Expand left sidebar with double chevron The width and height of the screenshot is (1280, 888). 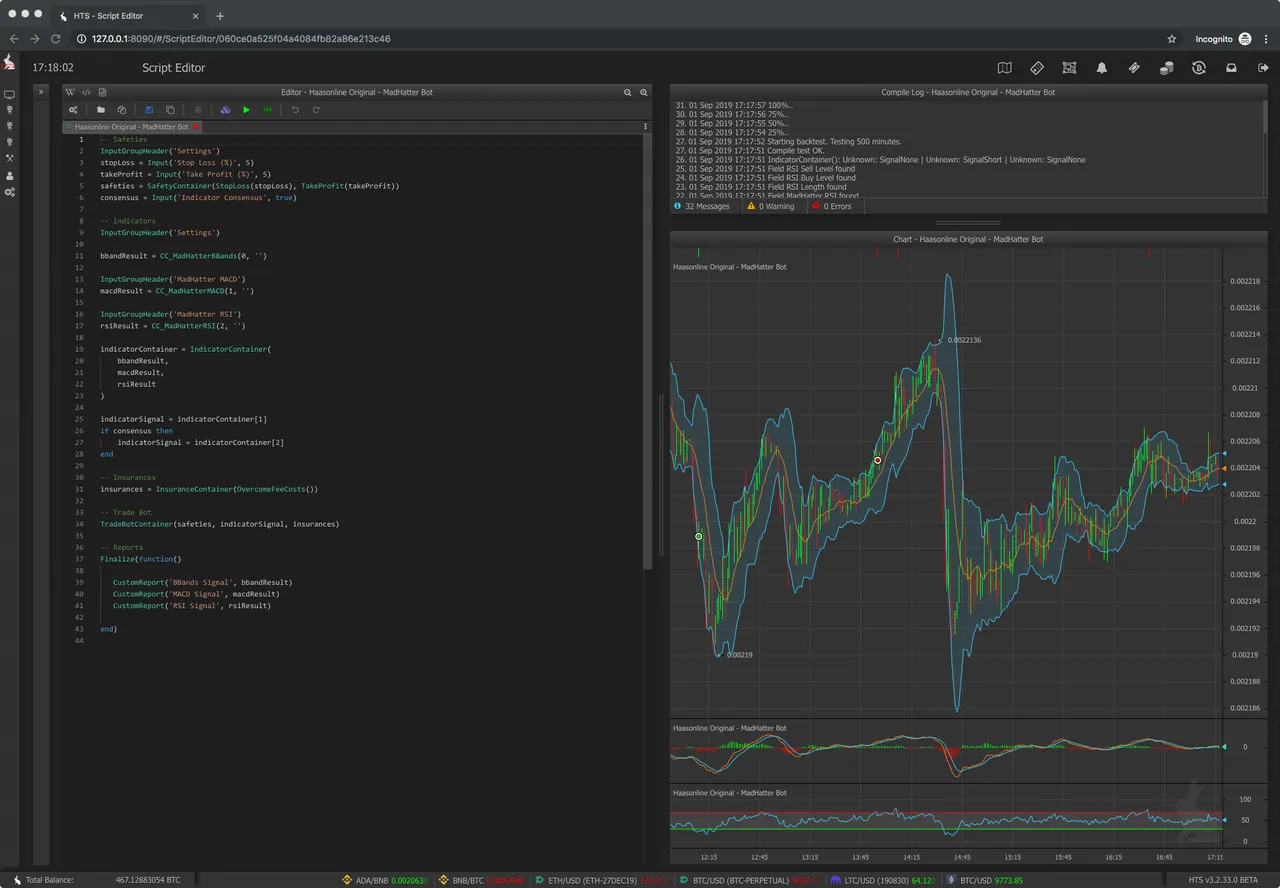(x=41, y=91)
